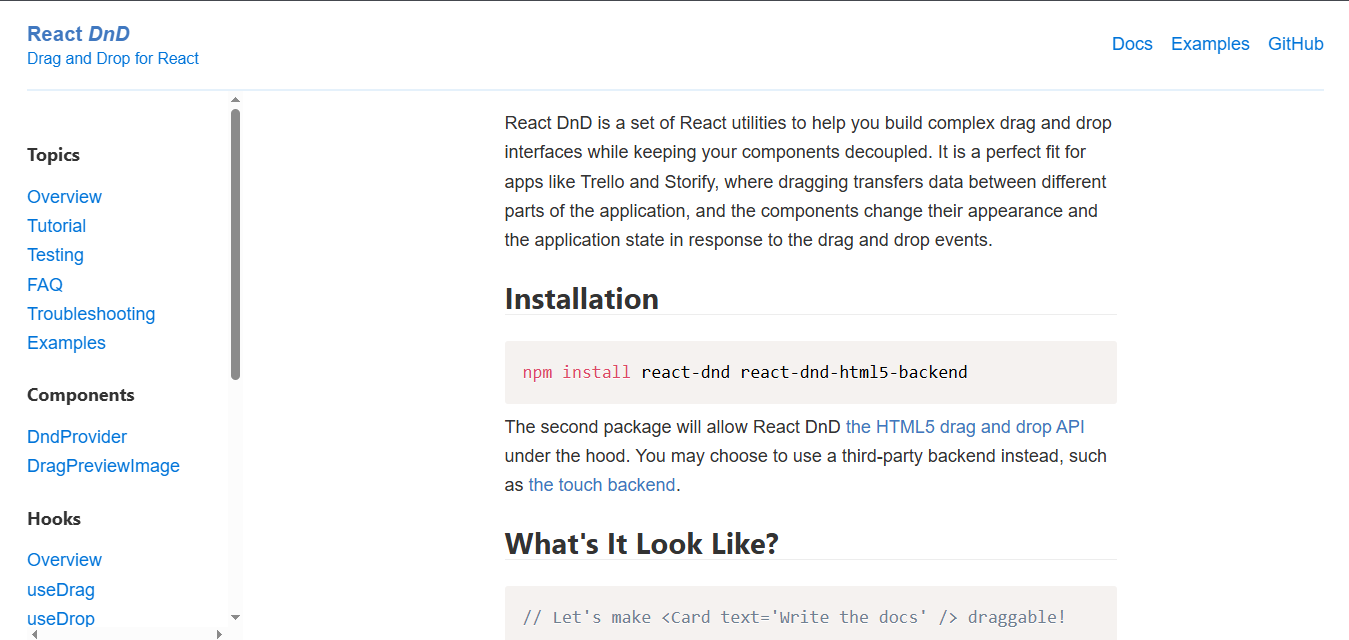The image size is (1349, 640).
Task: Click sidebar scrollbar down arrow
Action: tap(235, 618)
